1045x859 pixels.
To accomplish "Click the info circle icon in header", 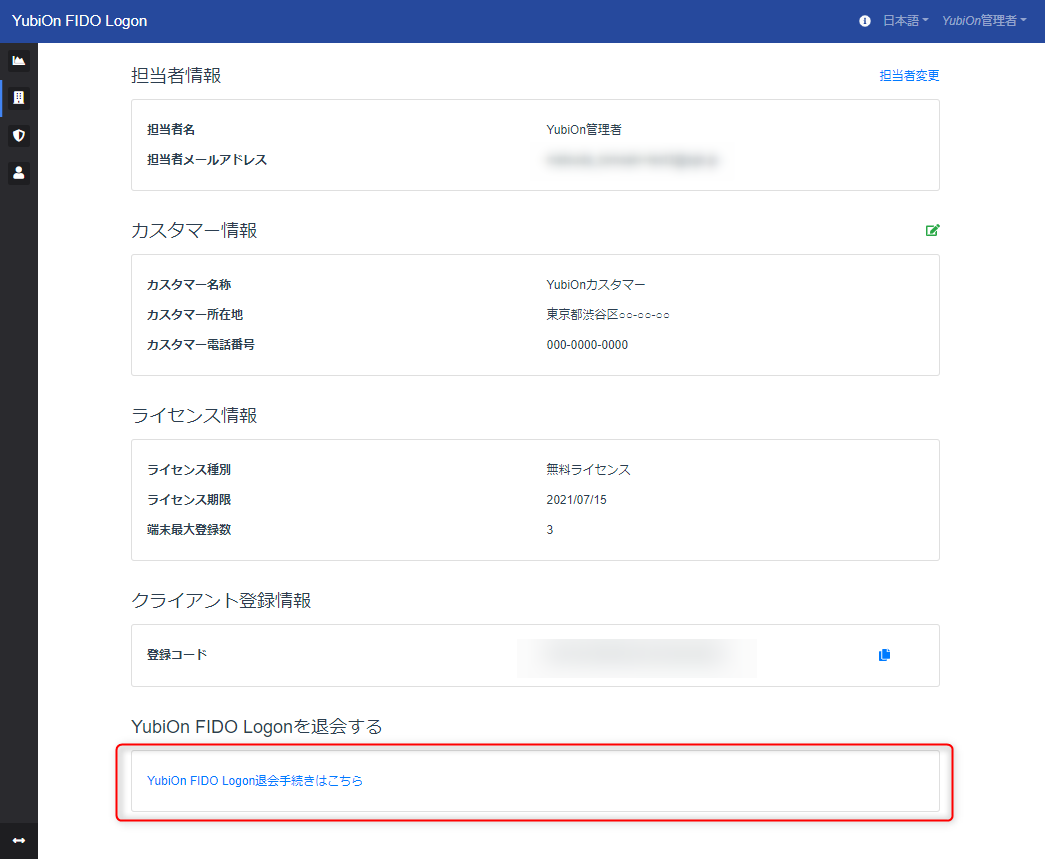I will pos(864,21).
